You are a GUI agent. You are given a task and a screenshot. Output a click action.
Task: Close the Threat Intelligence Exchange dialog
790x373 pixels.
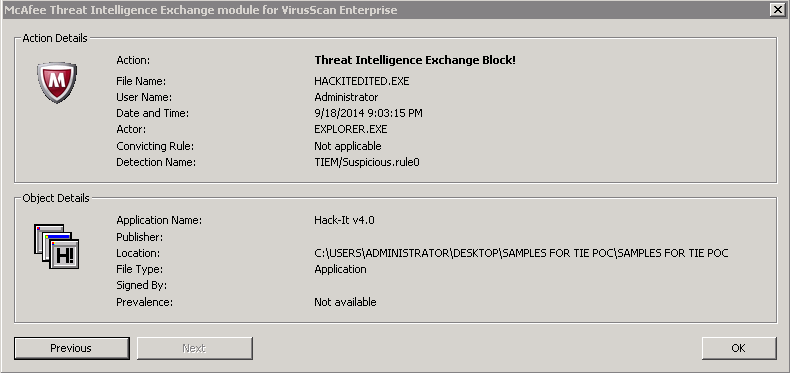pyautogui.click(x=779, y=9)
